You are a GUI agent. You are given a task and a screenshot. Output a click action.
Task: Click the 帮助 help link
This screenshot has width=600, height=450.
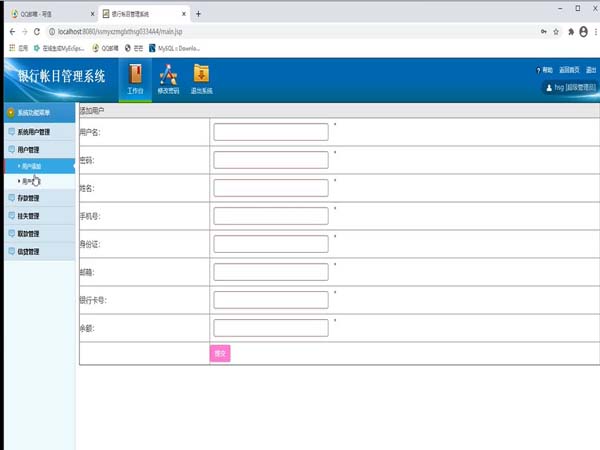pyautogui.click(x=545, y=70)
